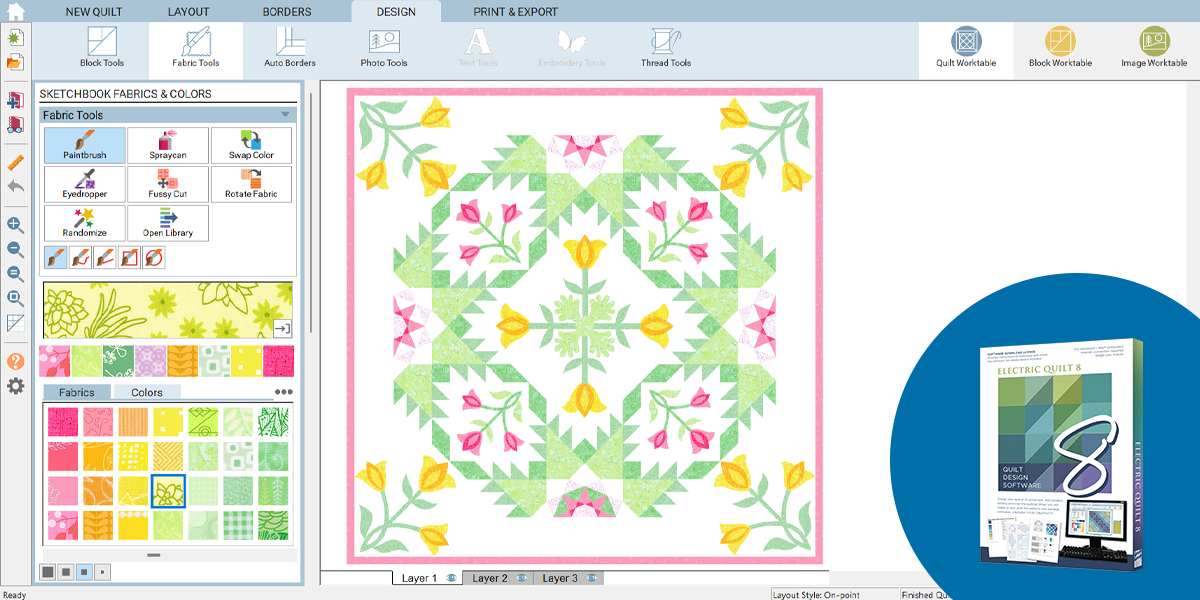Pick the first pink swatch in recent strip
This screenshot has height=600, width=1200.
[54, 361]
